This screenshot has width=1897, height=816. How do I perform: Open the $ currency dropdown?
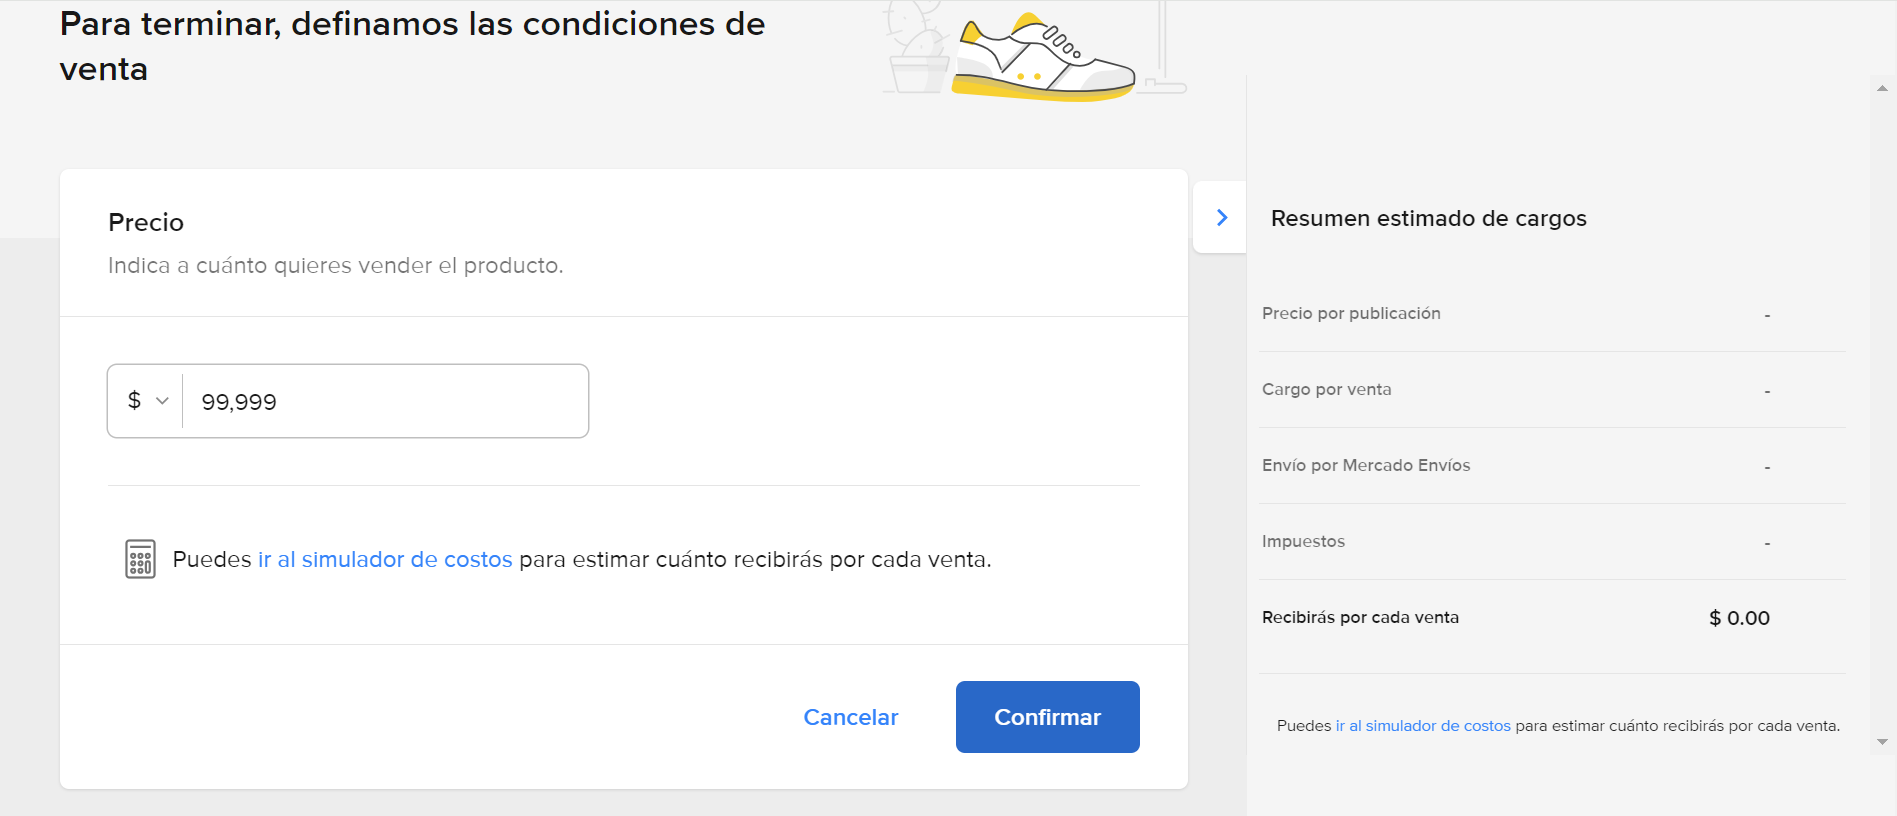click(147, 401)
